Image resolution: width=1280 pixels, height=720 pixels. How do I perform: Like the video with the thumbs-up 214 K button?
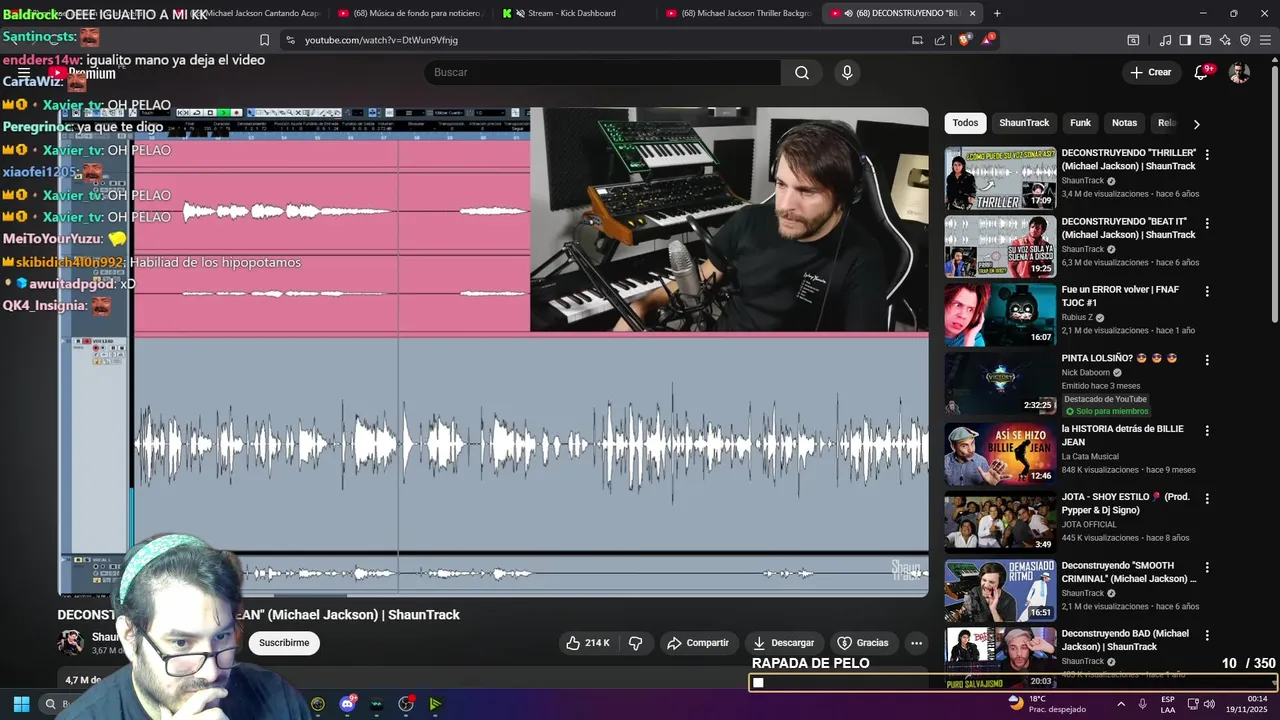click(x=588, y=643)
